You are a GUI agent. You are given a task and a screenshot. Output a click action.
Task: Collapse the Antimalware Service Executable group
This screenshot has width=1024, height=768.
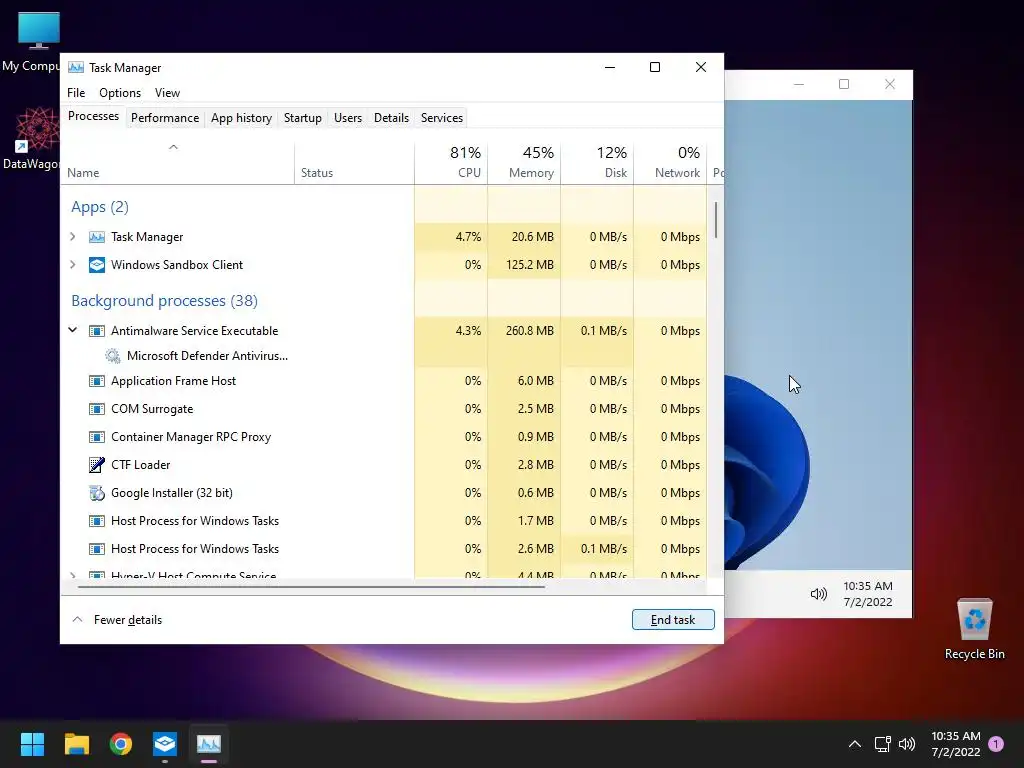[x=72, y=330]
